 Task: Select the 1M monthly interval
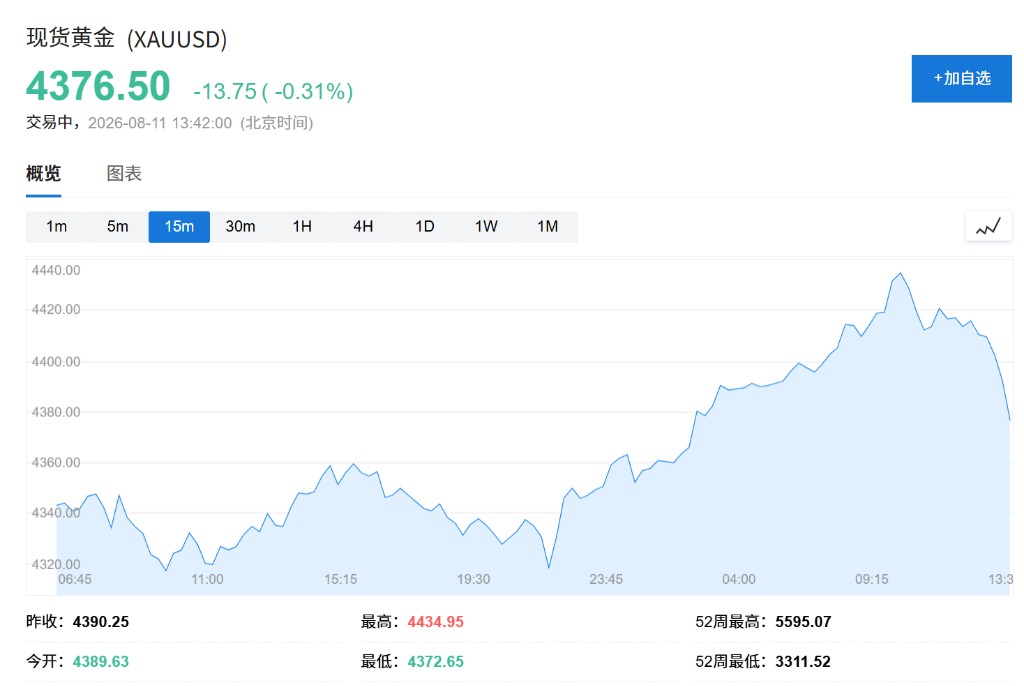pos(547,227)
